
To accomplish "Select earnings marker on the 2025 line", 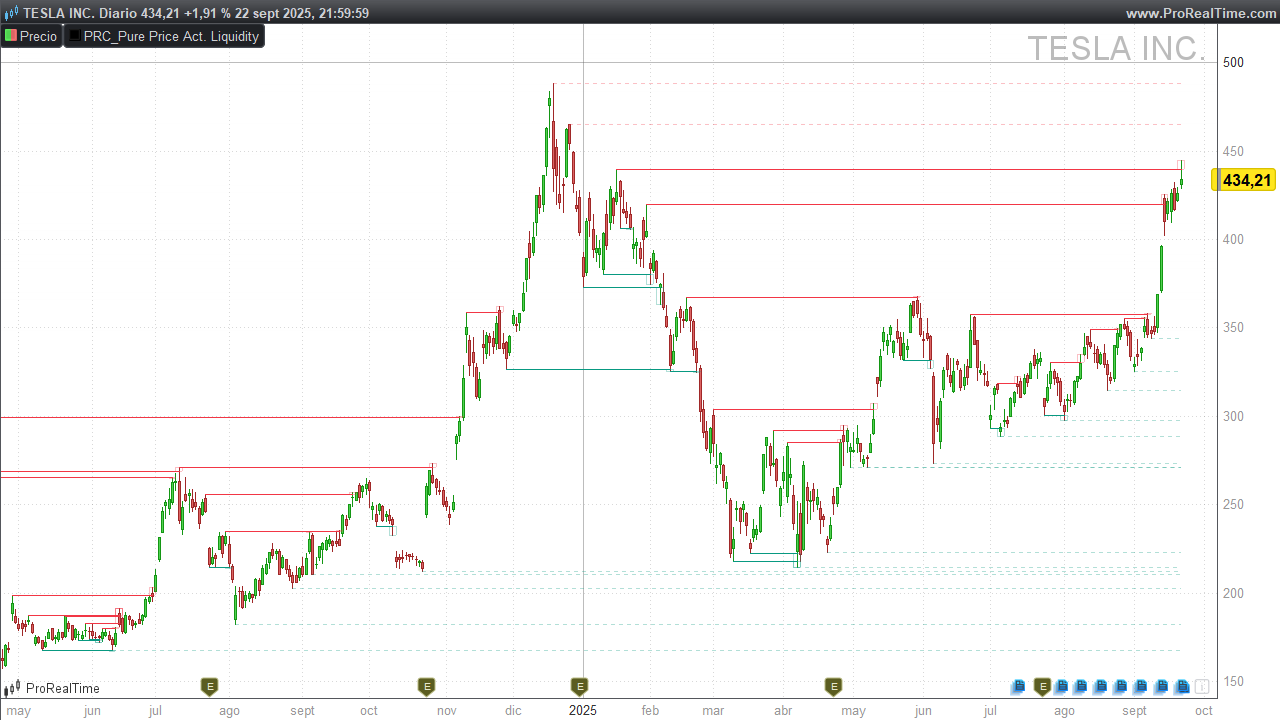I will (579, 686).
